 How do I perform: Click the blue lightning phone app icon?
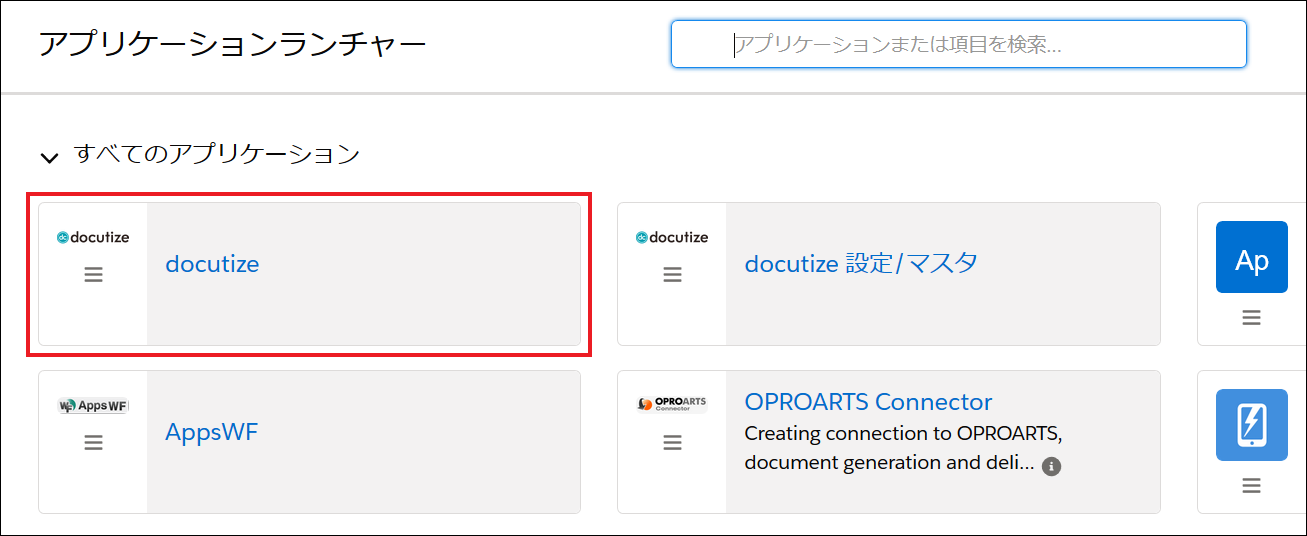tap(1252, 425)
